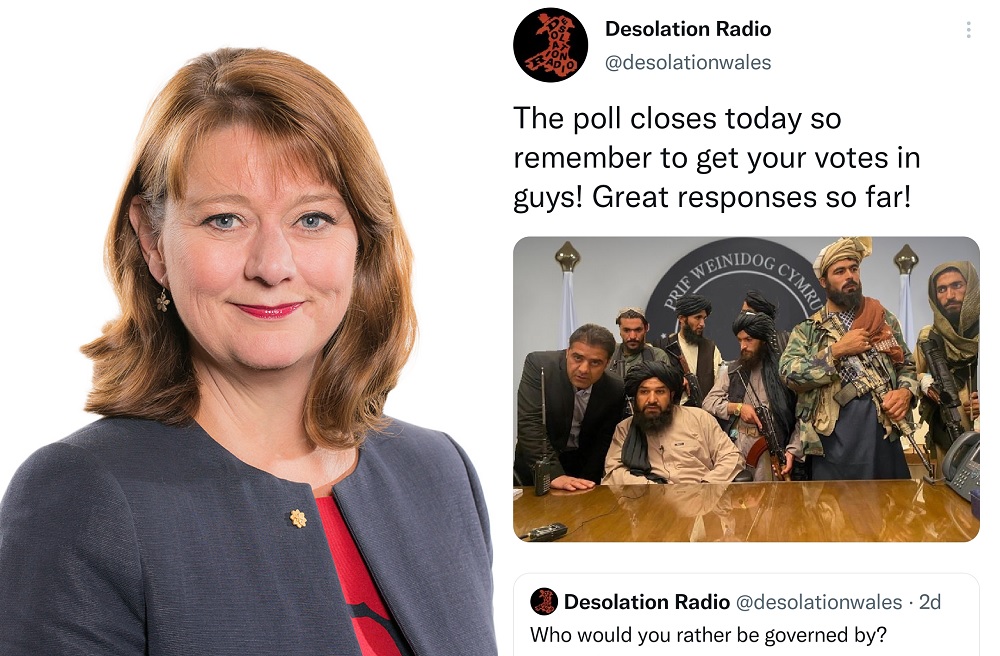The image size is (1000, 656).
Task: Click the @desolationwales handle in quoted tweet
Action: [x=819, y=602]
